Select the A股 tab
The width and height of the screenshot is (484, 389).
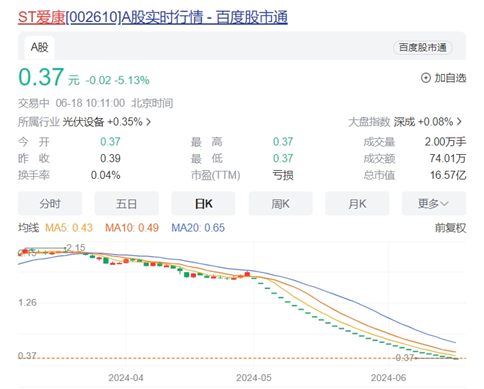click(40, 47)
